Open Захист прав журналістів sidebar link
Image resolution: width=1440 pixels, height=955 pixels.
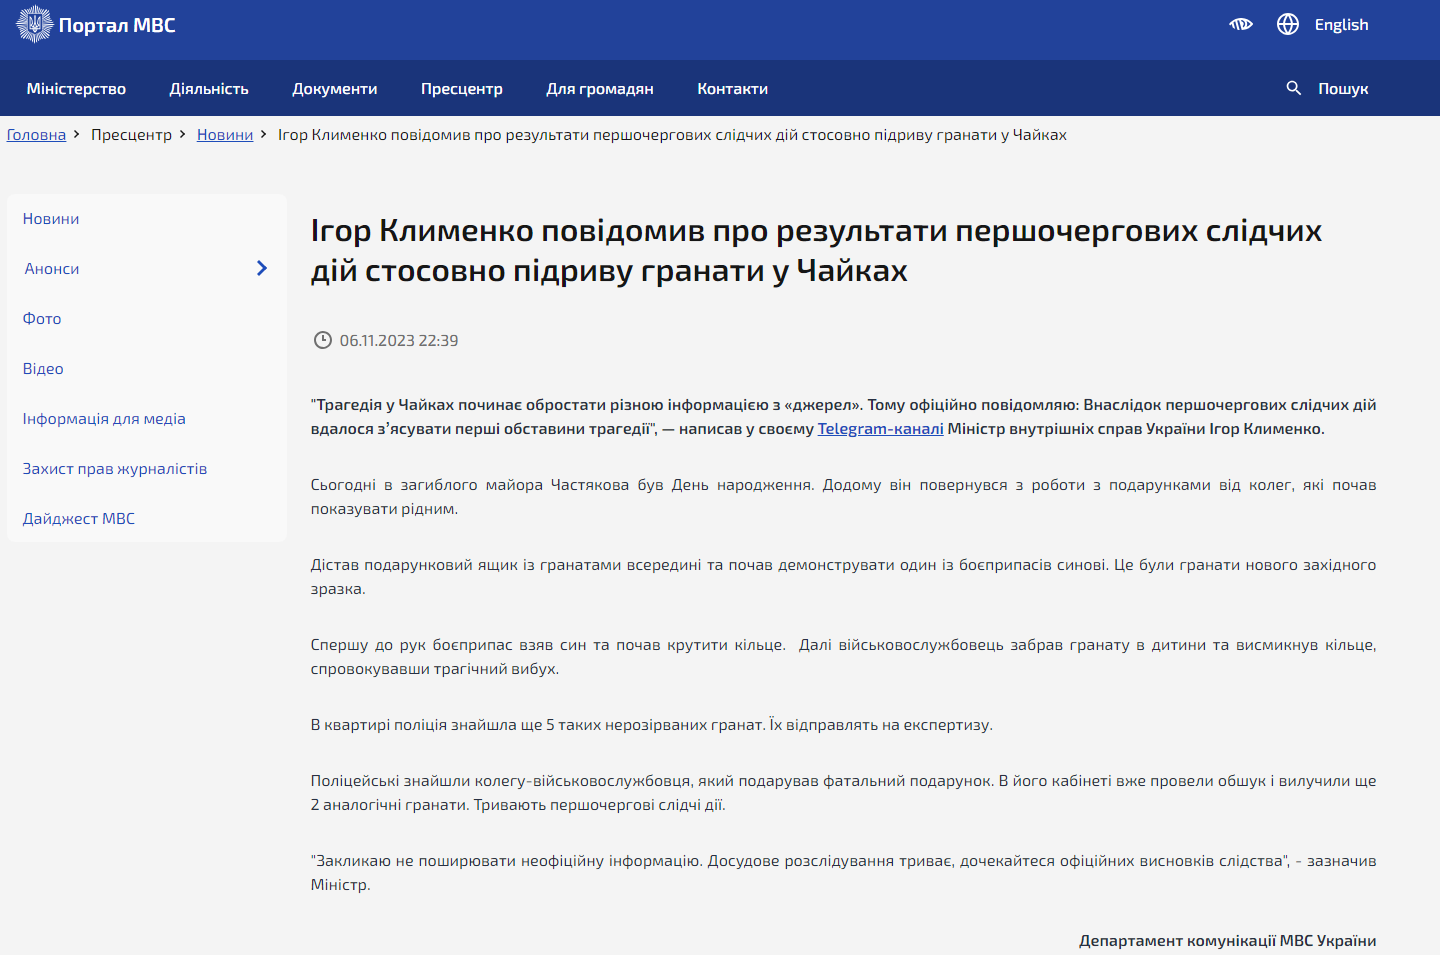115,469
